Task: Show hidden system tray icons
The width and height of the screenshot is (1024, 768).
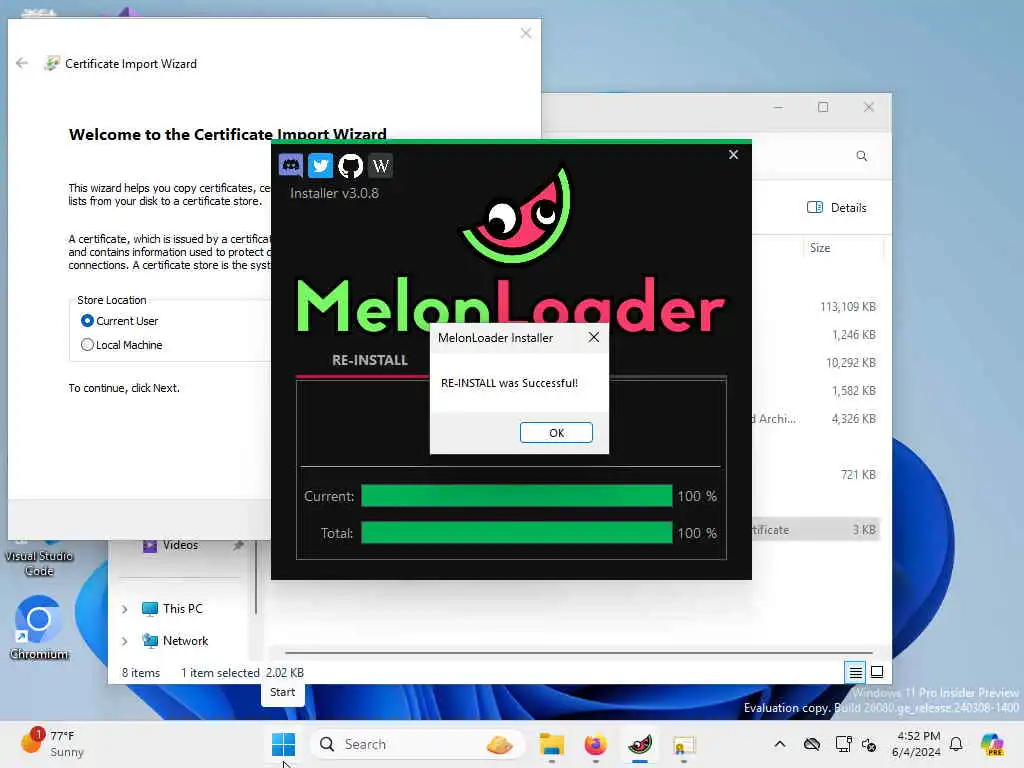Action: click(x=780, y=744)
